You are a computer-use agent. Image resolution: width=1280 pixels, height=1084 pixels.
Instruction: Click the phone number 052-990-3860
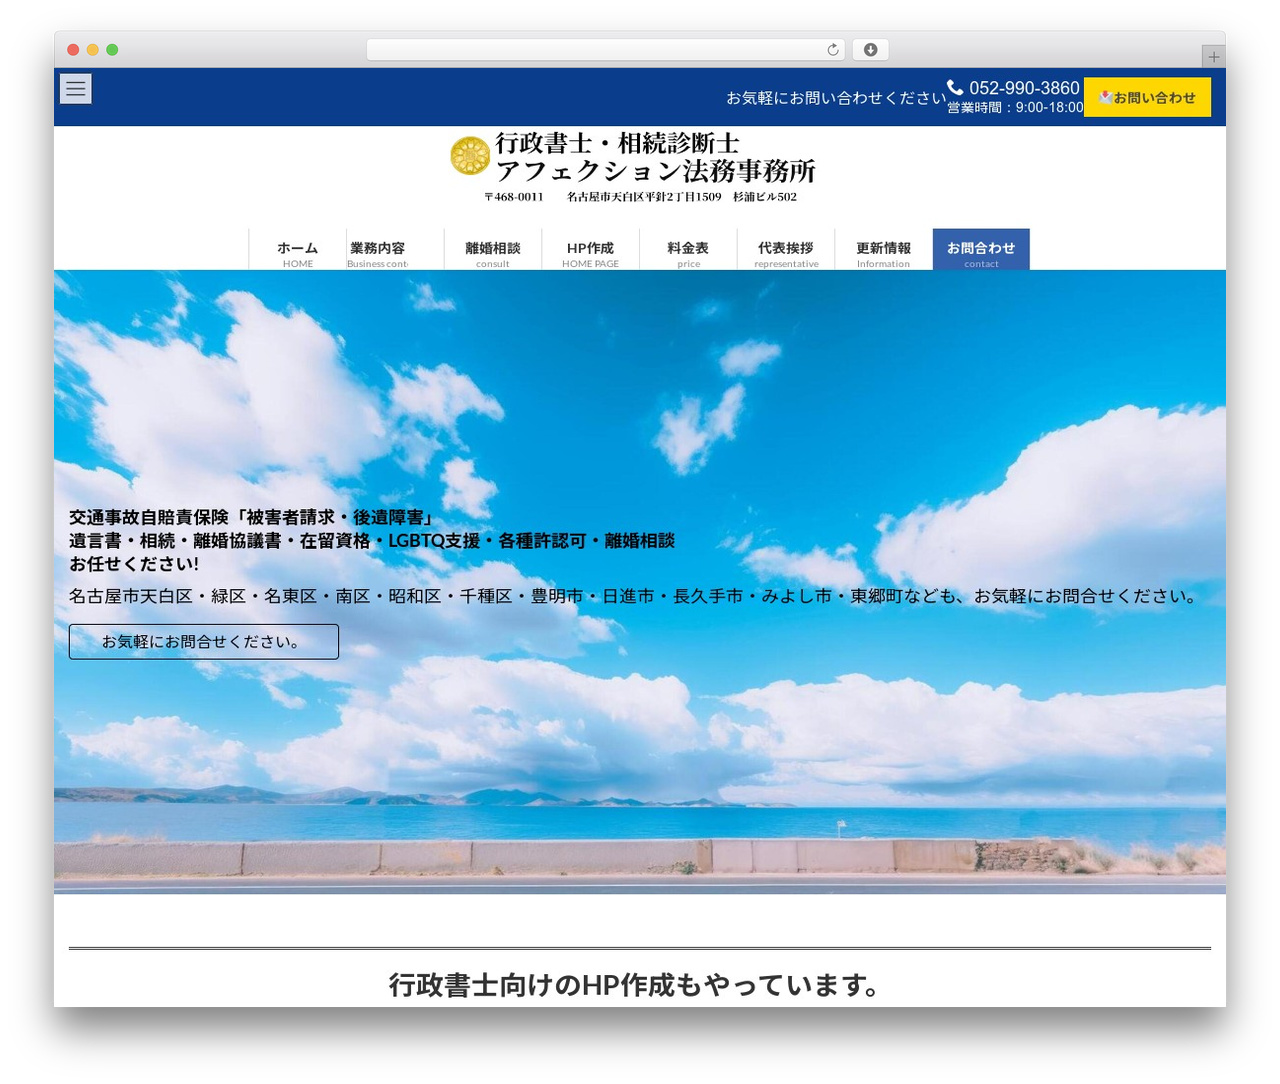[1024, 88]
